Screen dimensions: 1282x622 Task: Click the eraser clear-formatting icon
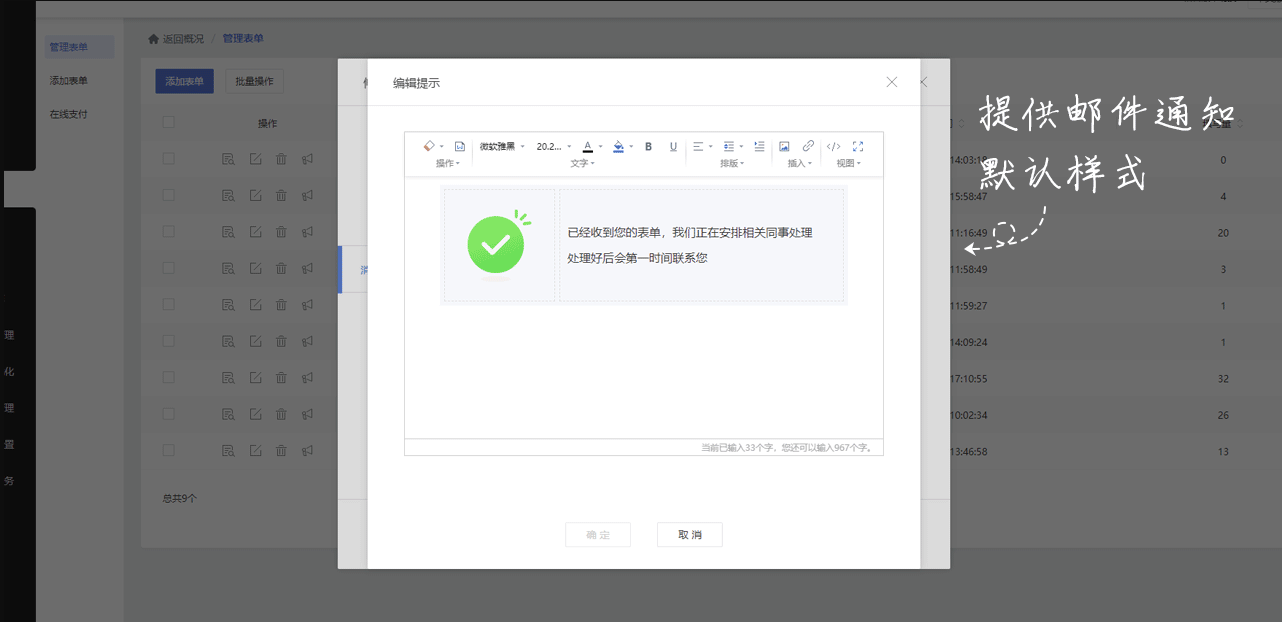[x=428, y=146]
